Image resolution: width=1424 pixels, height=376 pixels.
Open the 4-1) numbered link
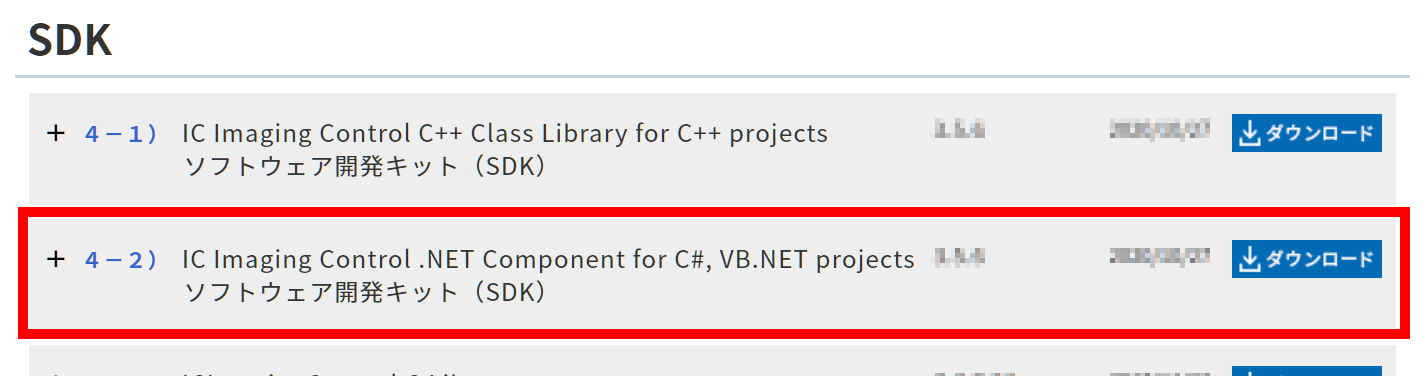click(122, 133)
